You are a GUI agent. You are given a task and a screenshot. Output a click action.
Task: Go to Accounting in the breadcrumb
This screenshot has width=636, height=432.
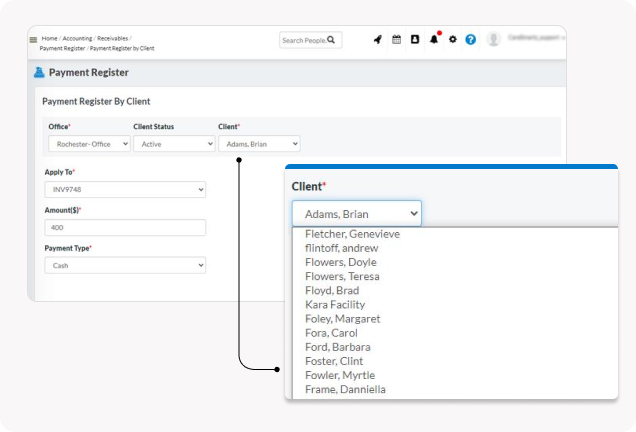point(77,38)
